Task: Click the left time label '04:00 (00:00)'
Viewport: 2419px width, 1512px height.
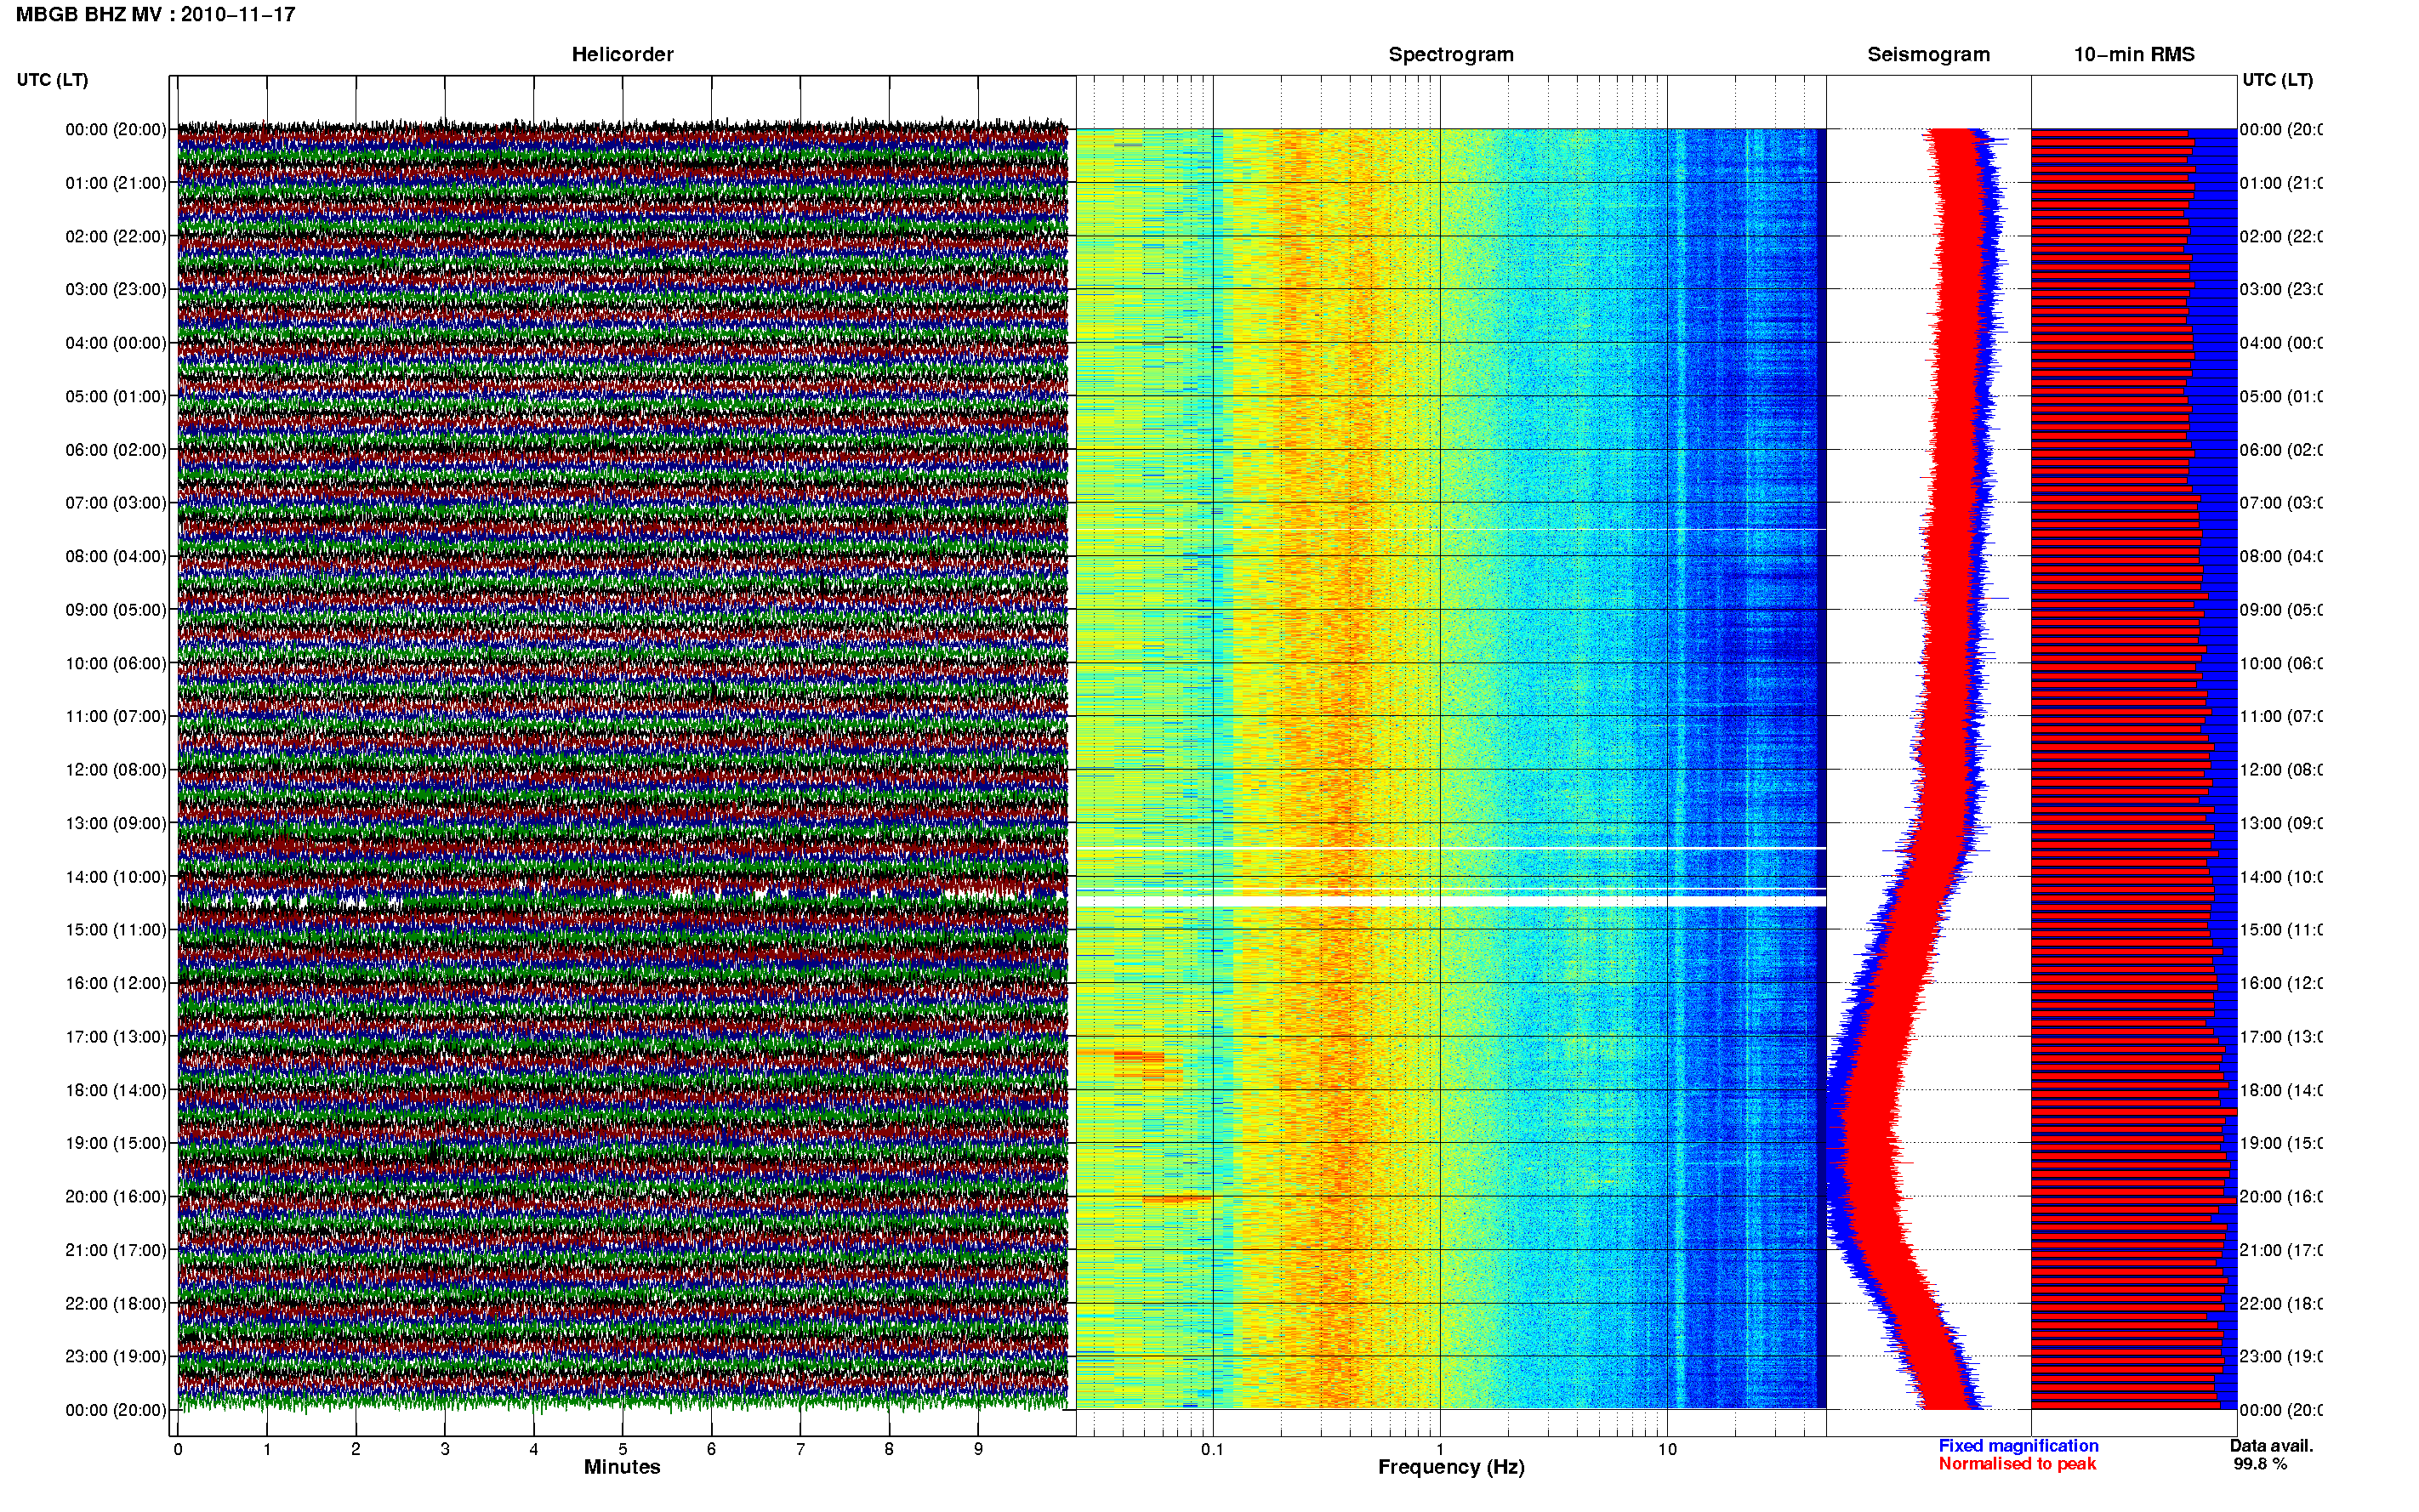Action: click(x=116, y=343)
